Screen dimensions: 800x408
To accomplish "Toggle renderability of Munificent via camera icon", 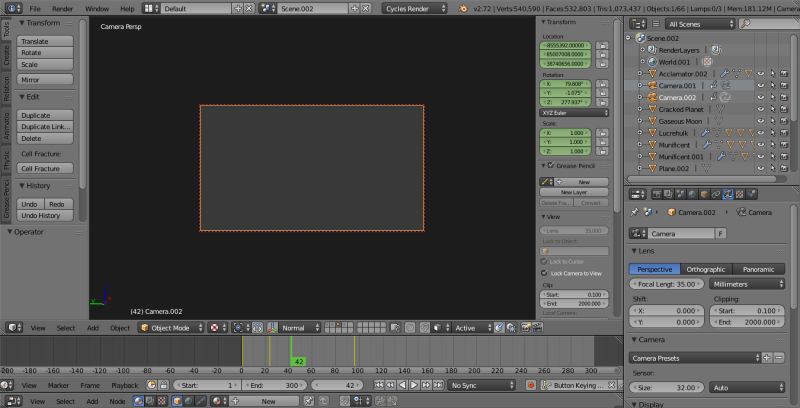I will point(784,145).
